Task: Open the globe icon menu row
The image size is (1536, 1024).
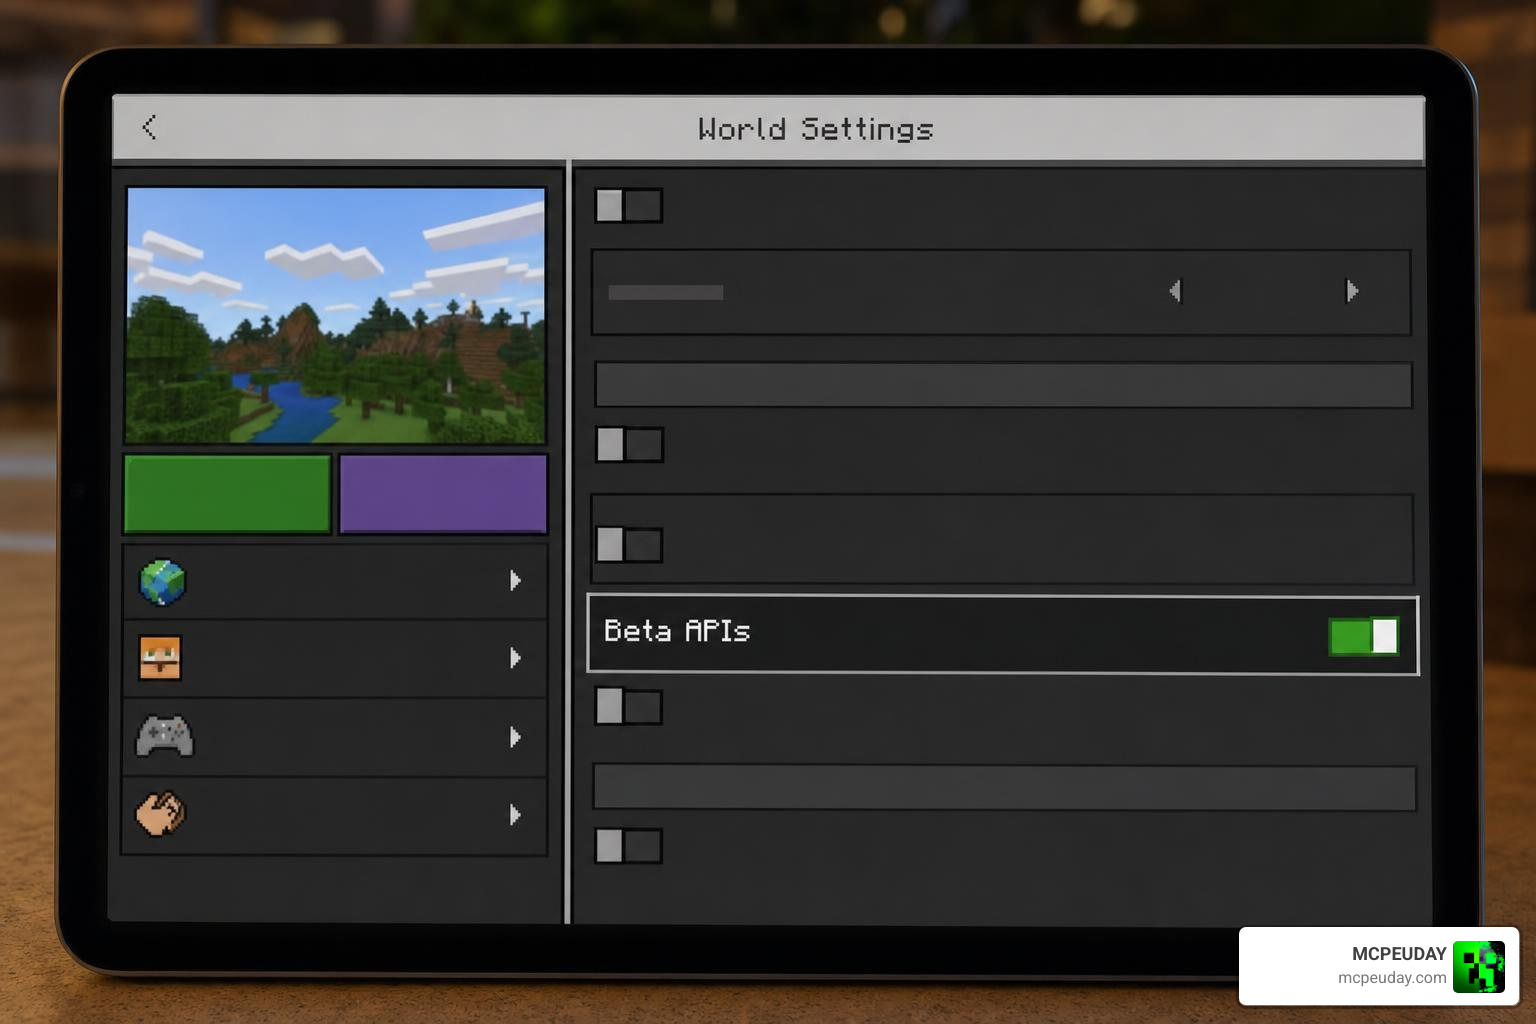Action: pyautogui.click(x=335, y=581)
